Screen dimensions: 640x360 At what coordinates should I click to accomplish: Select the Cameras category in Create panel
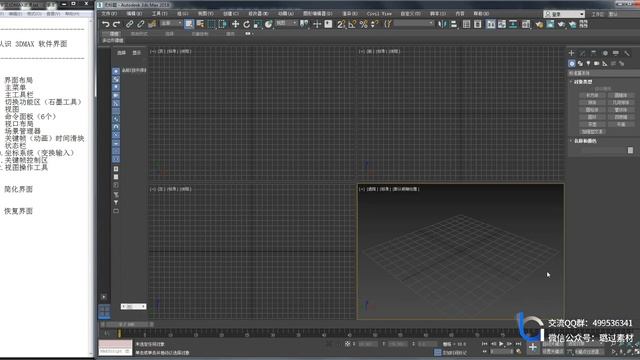click(596, 64)
